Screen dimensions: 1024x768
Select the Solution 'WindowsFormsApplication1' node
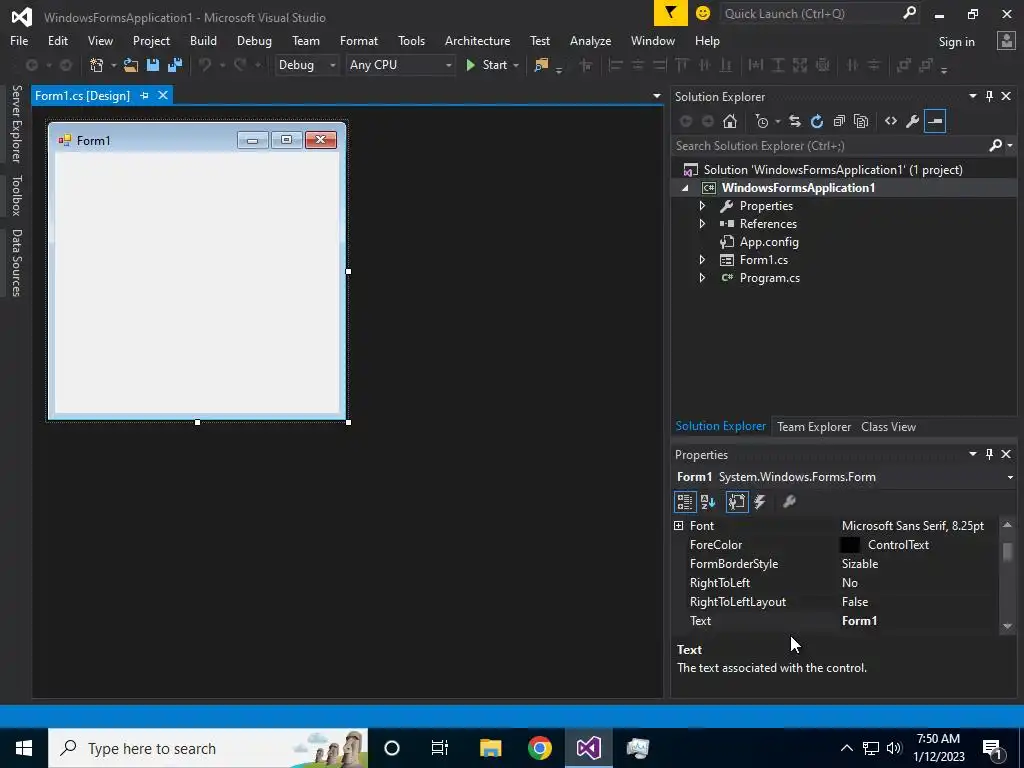pyautogui.click(x=833, y=170)
